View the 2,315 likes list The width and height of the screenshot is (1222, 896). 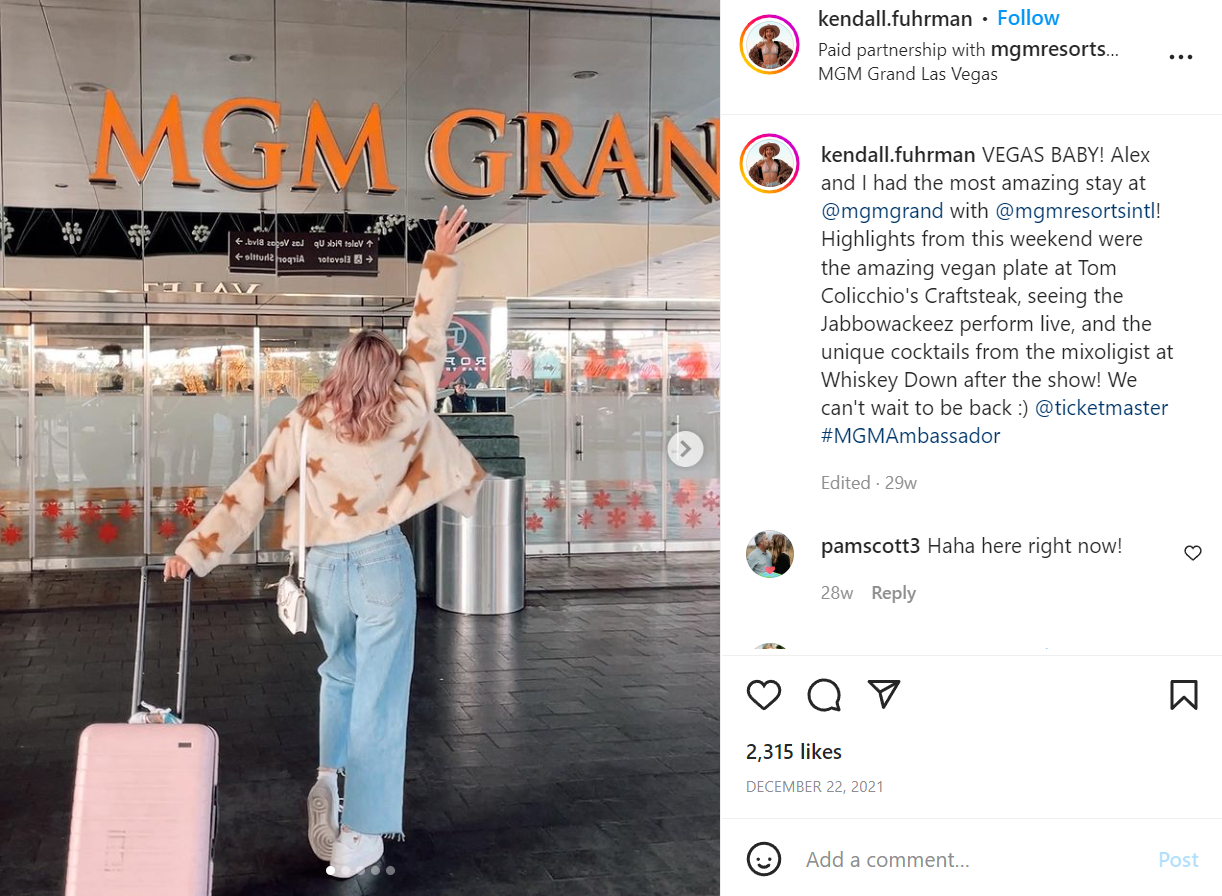tap(794, 752)
